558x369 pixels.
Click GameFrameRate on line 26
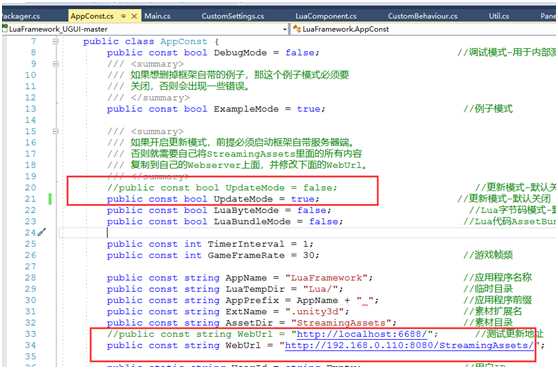(x=246, y=255)
